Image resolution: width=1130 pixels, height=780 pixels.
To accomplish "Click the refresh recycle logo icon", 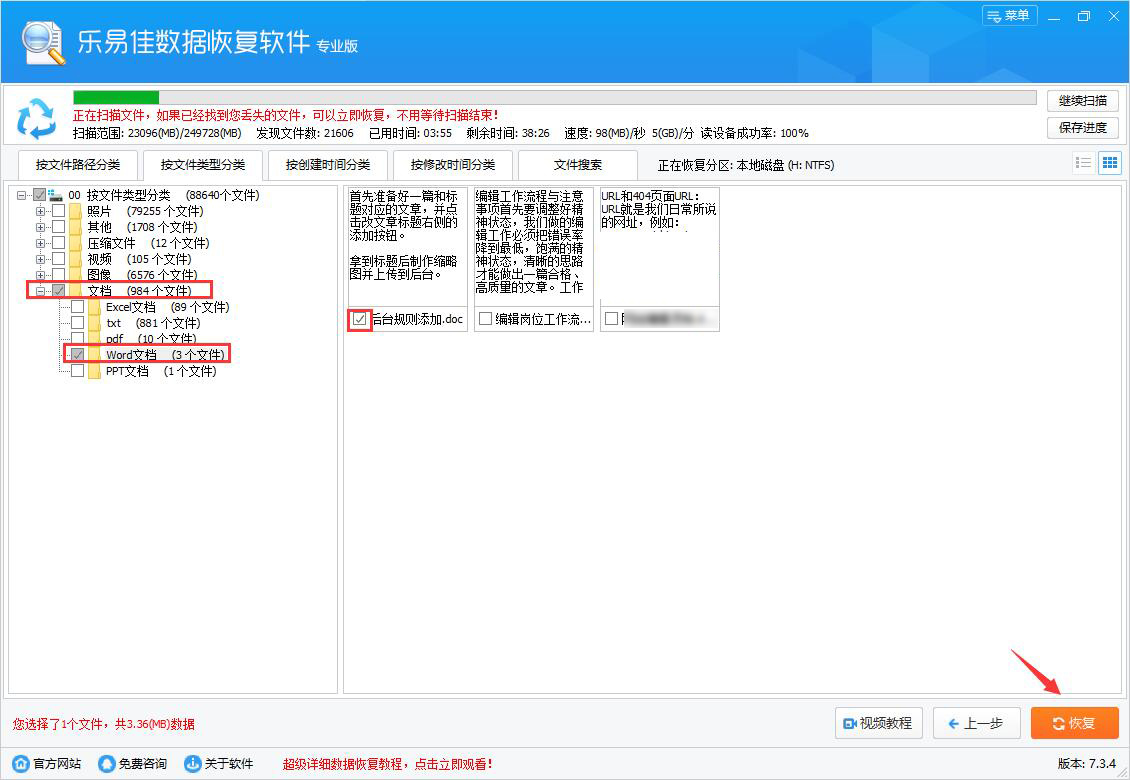I will point(37,119).
